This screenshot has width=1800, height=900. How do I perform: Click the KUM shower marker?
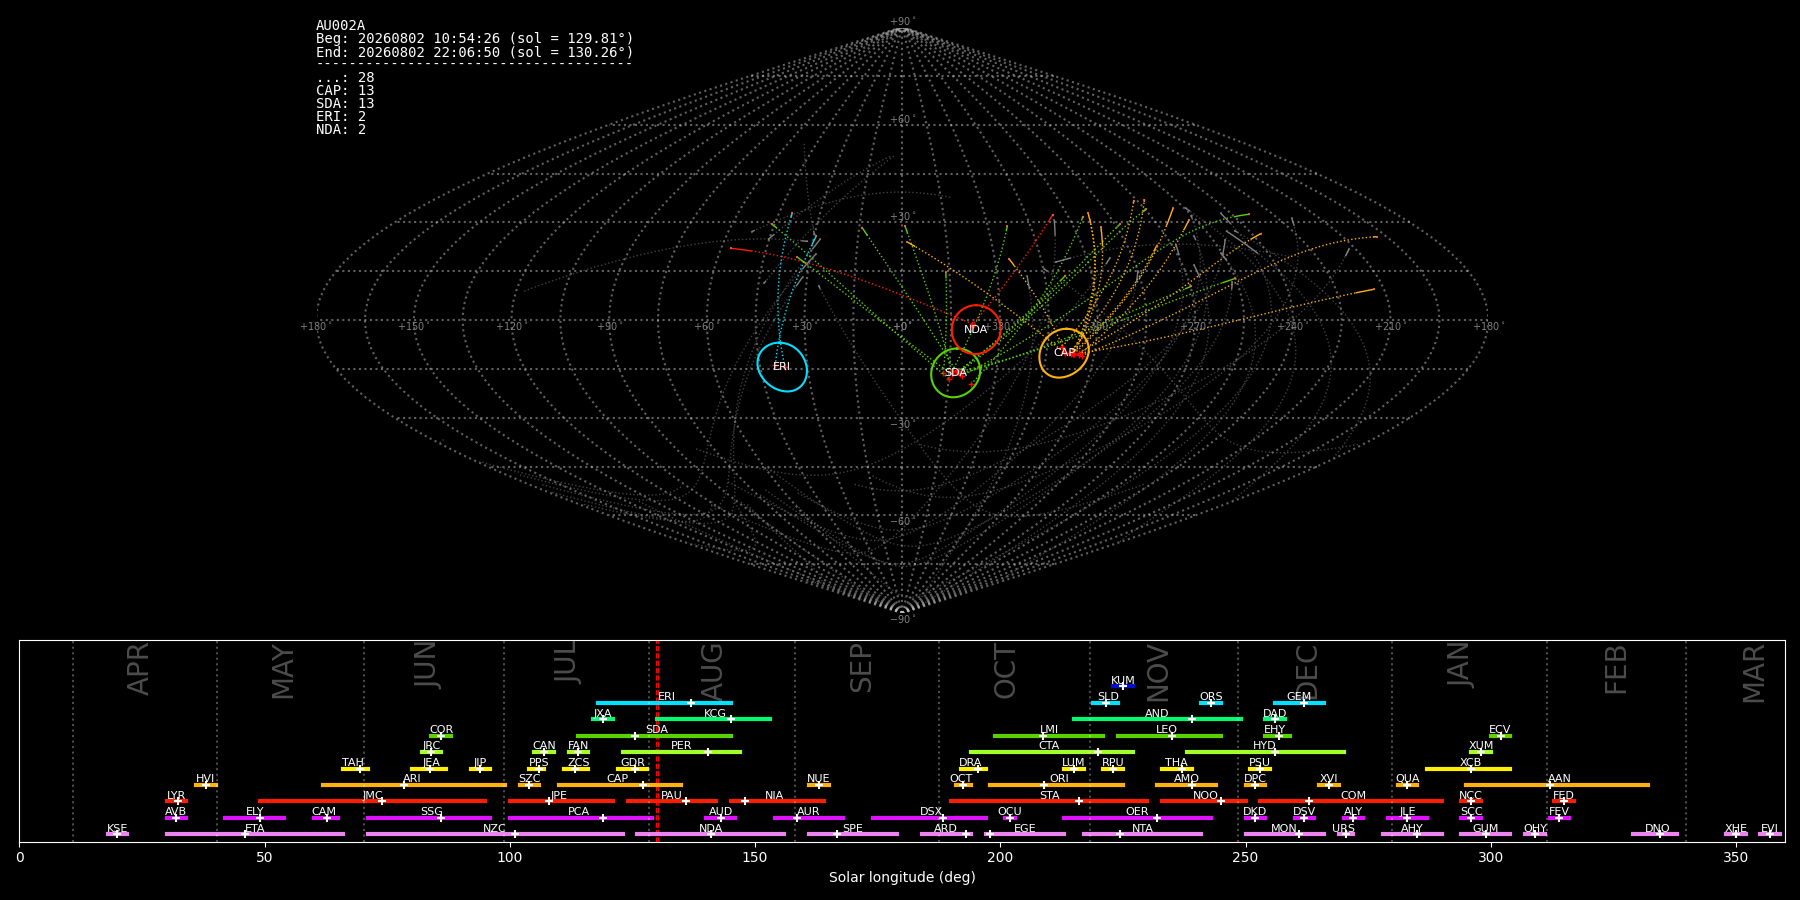1123,686
